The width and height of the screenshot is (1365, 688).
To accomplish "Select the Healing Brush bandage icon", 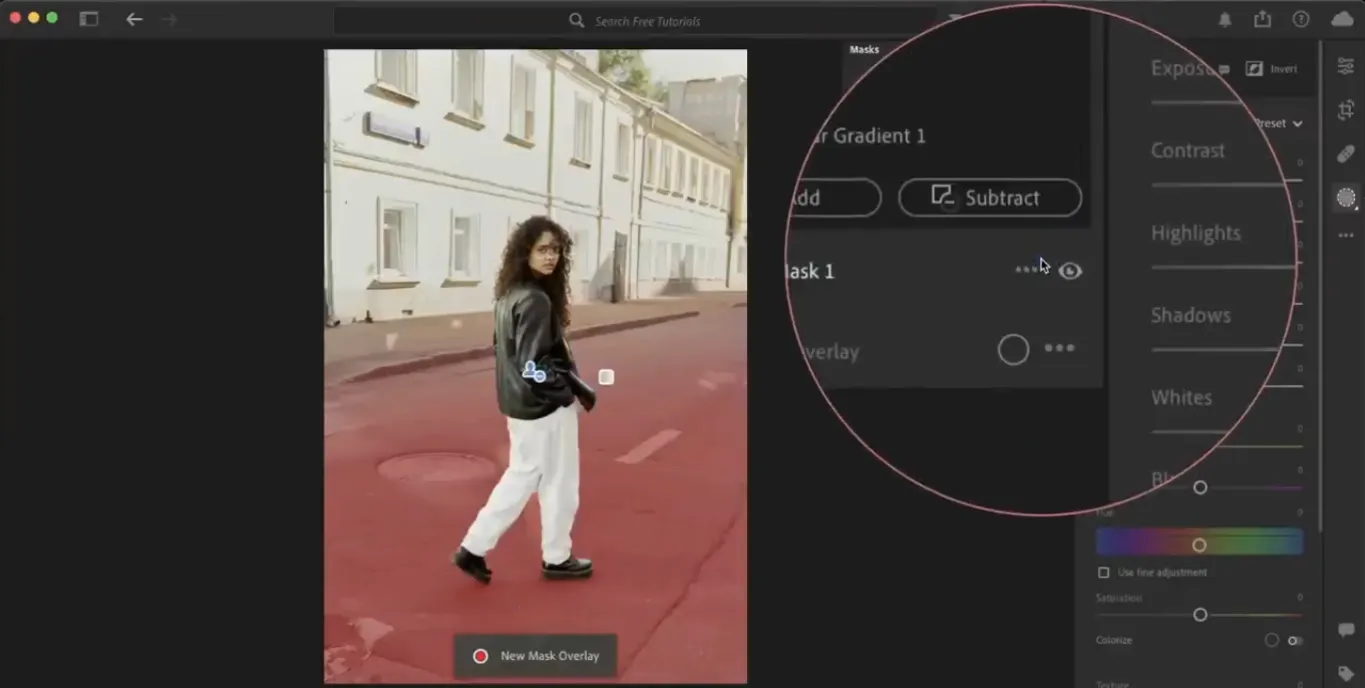I will click(1346, 154).
